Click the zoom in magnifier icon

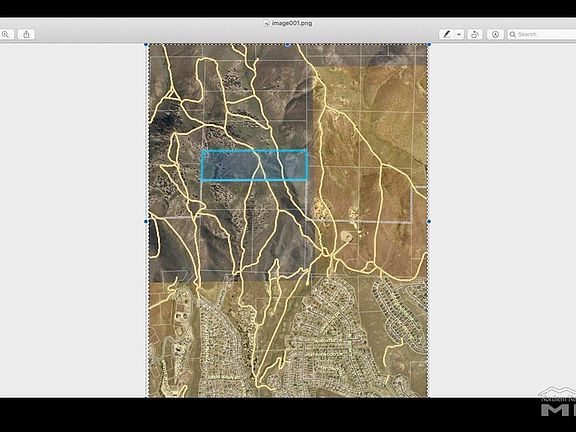tap(6, 34)
